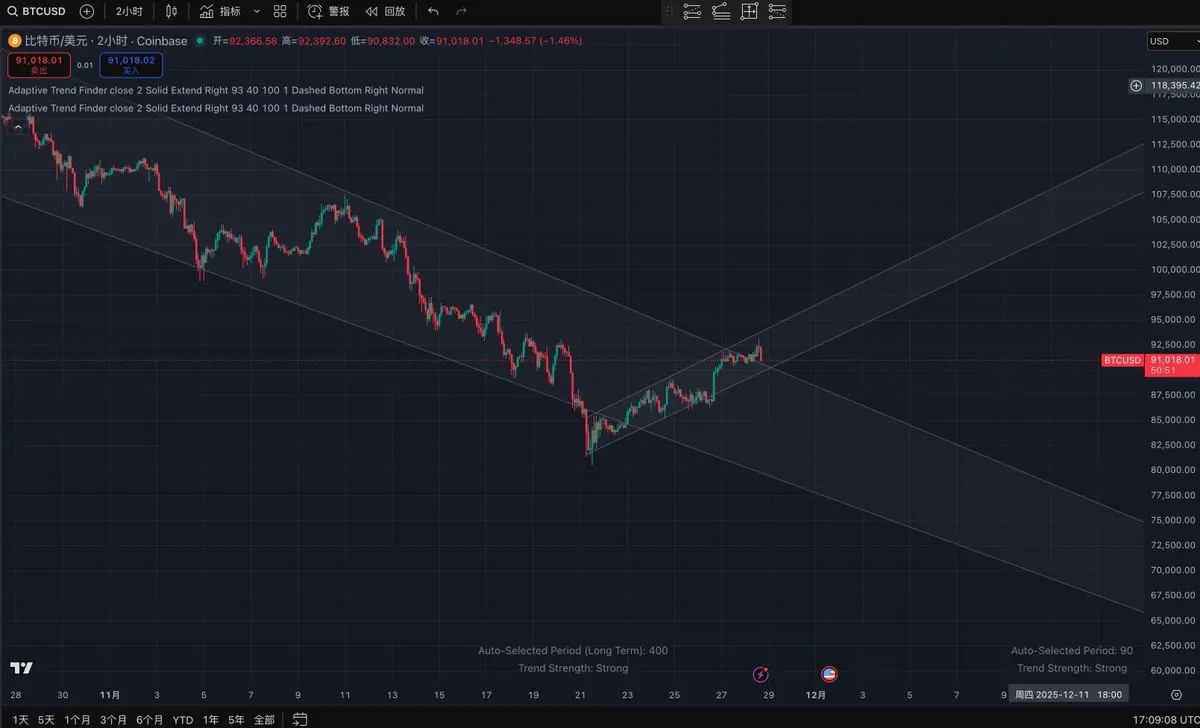This screenshot has width=1200, height=728.
Task: Click the 118,395.42 price axis label
Action: (x=1174, y=86)
